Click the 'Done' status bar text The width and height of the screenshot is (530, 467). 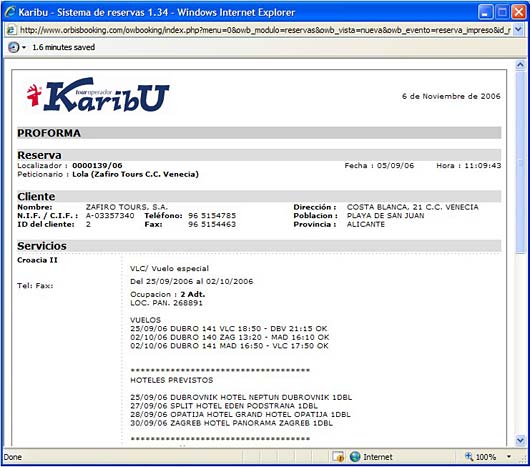click(x=13, y=457)
